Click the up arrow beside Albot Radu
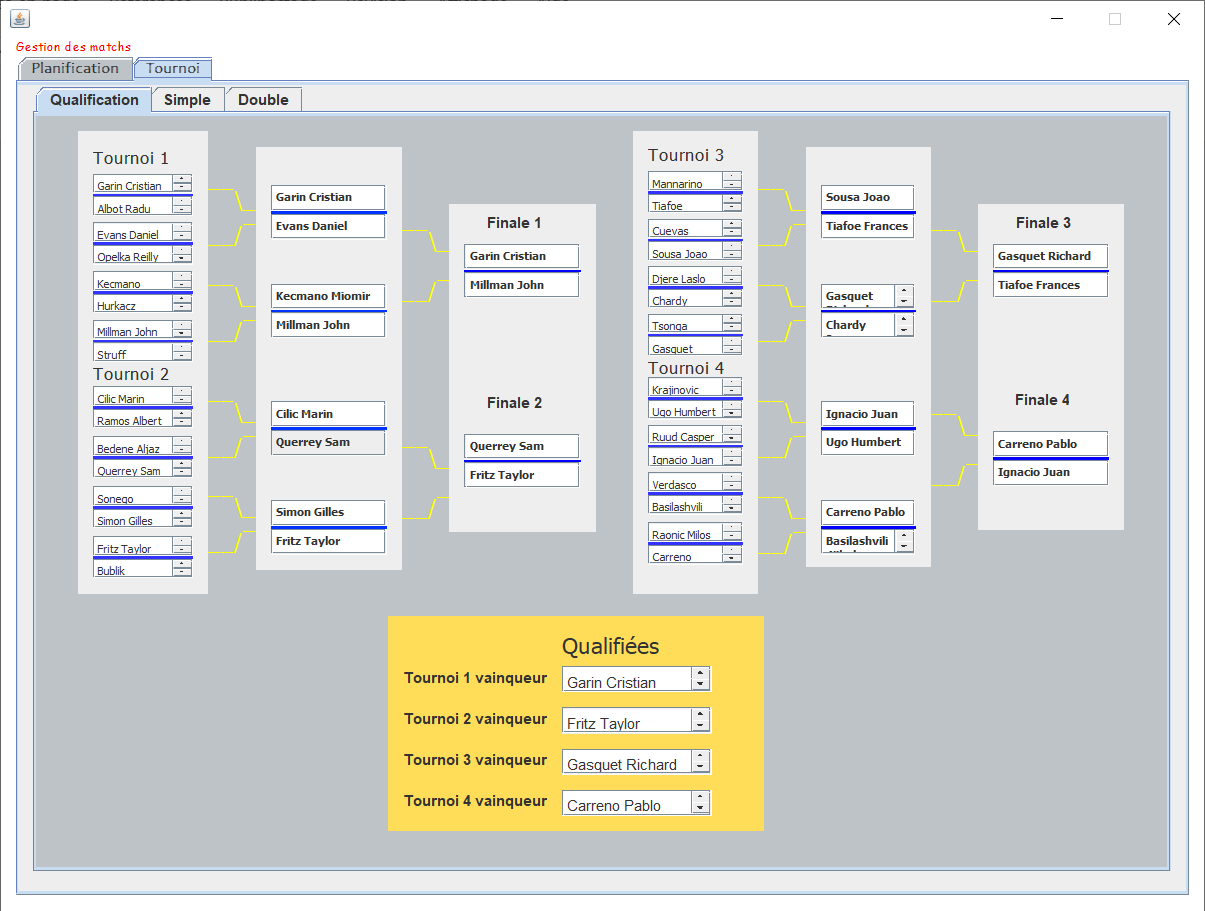This screenshot has width=1205, height=911. (x=181, y=201)
